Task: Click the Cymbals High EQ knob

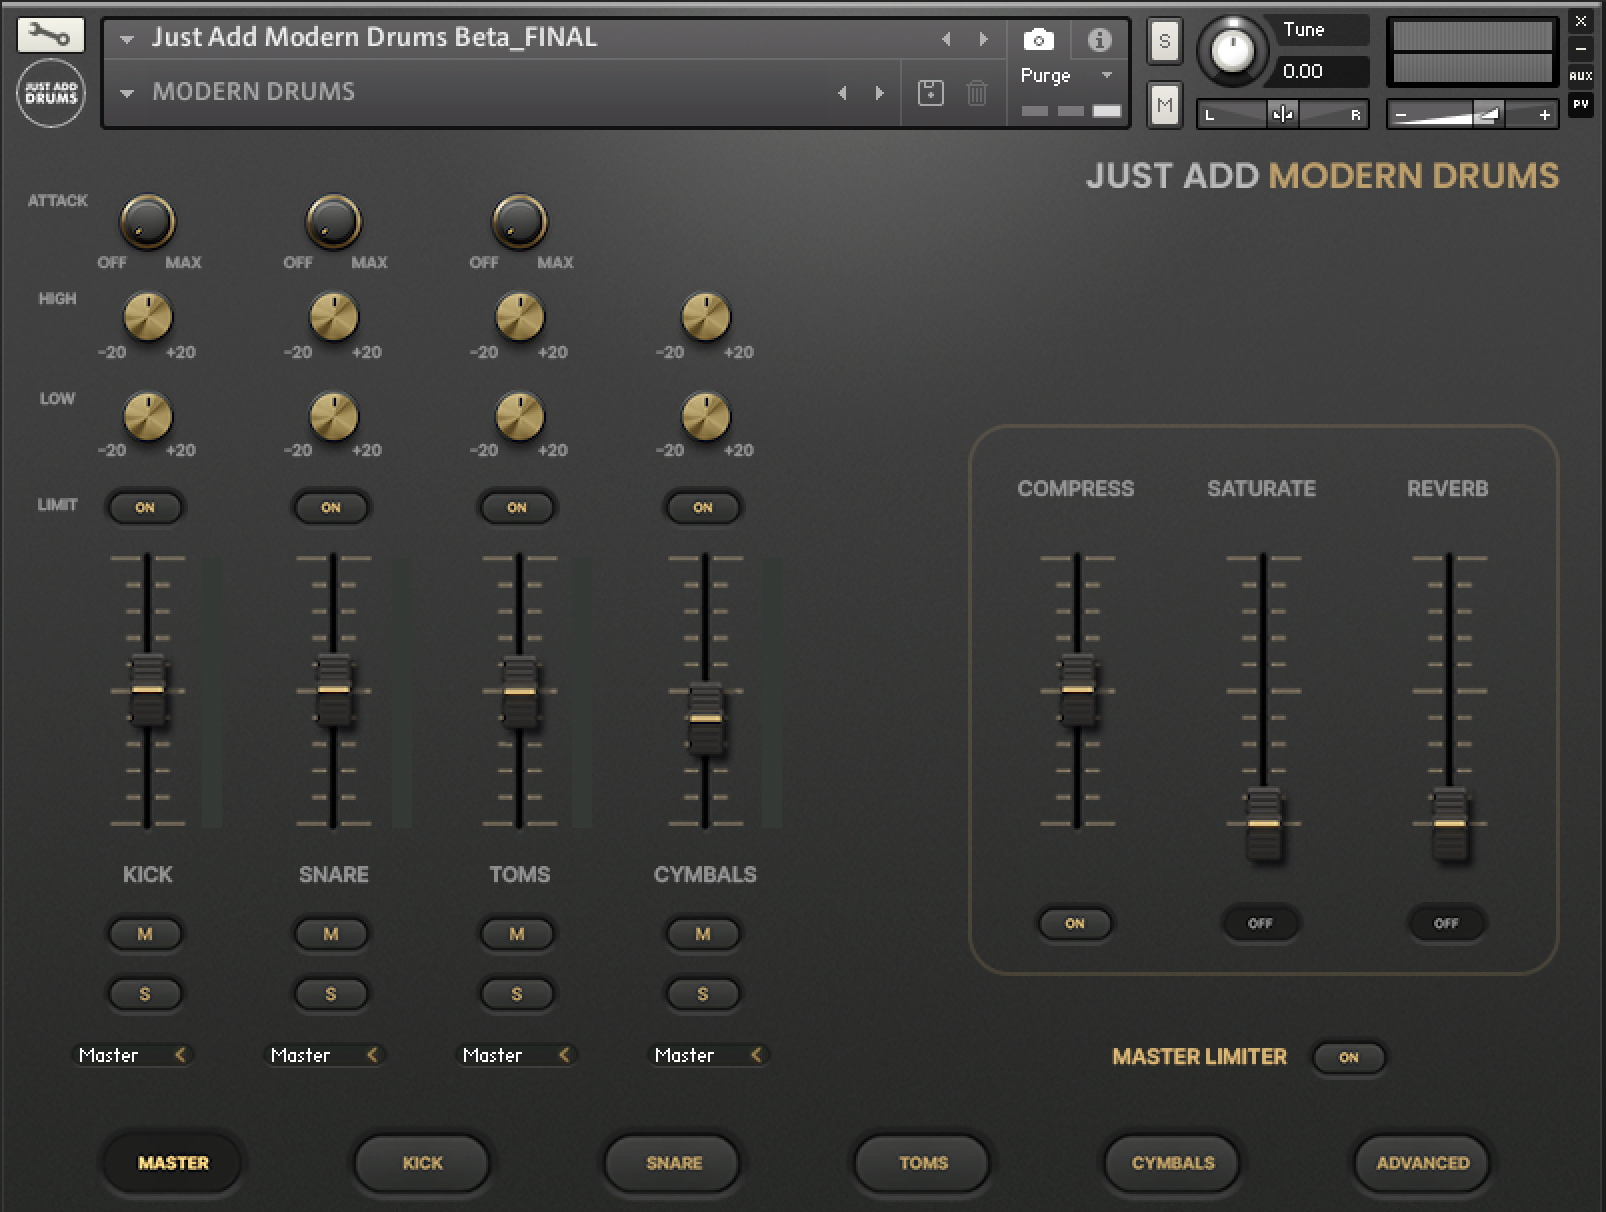Action: (x=705, y=317)
